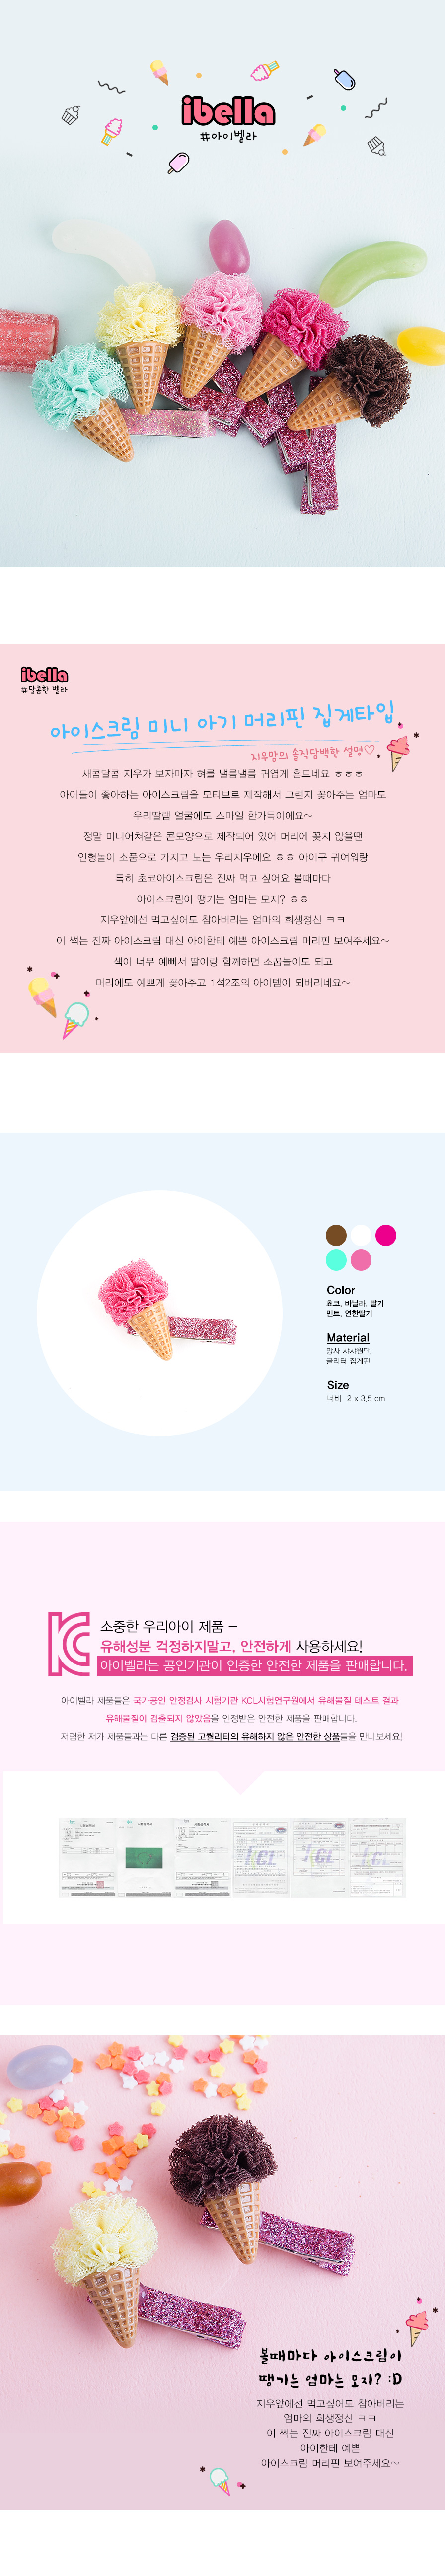Select the light pink color swatch

click(x=361, y=1260)
